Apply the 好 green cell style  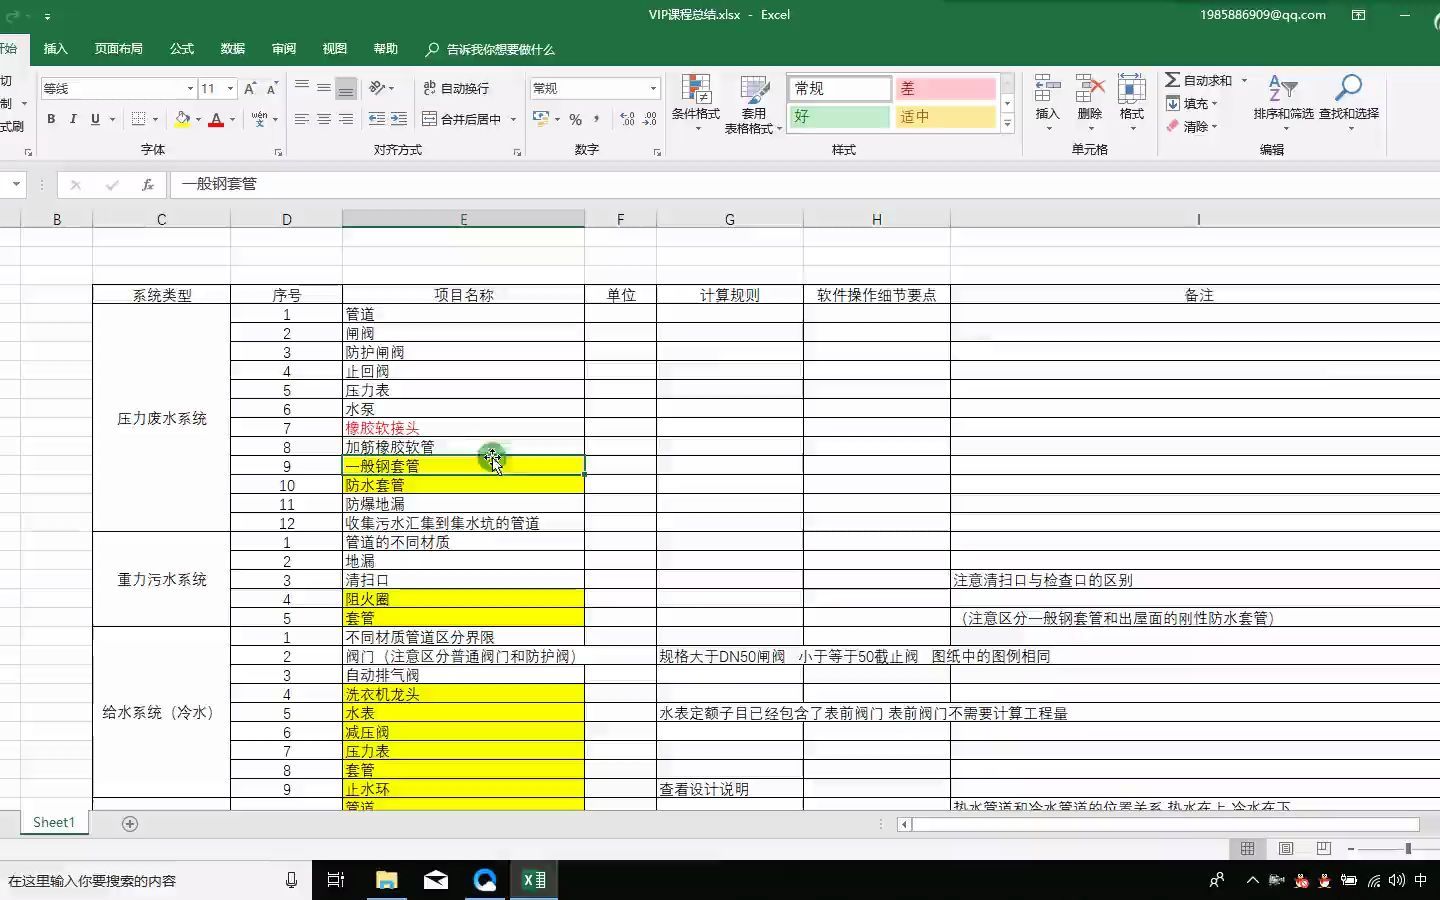[x=839, y=117]
